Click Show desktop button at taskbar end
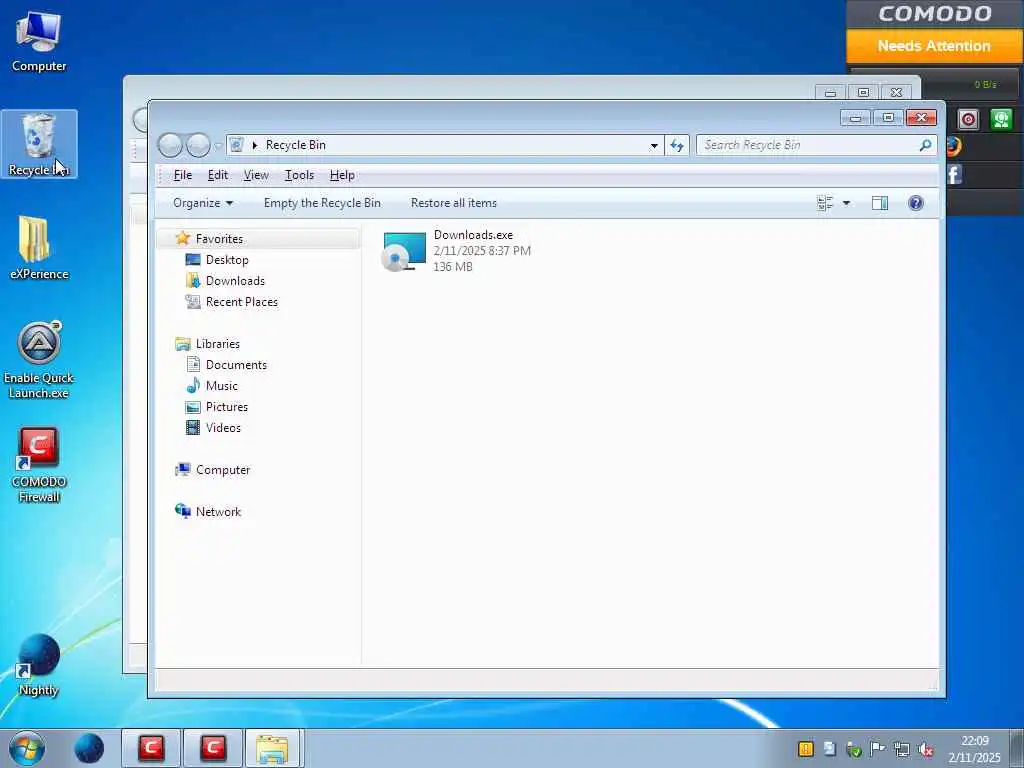 point(1017,748)
